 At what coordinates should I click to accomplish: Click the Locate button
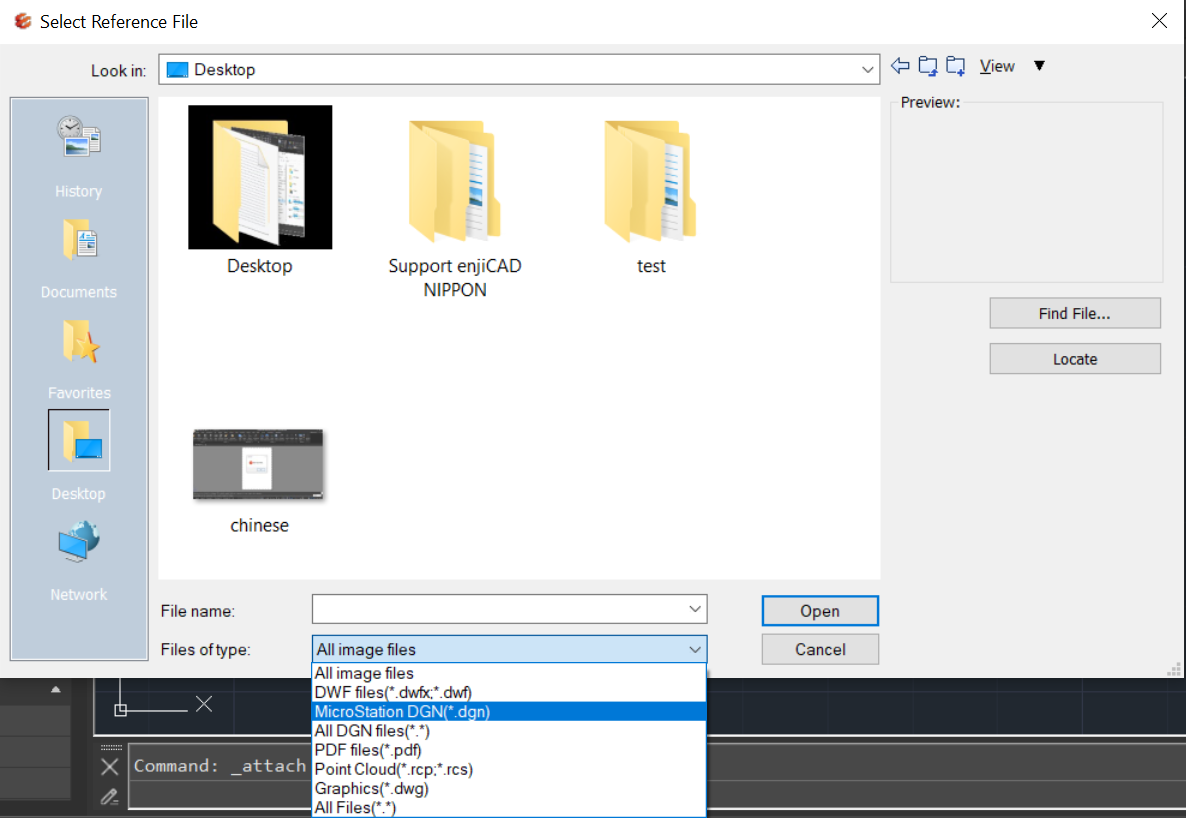point(1075,359)
